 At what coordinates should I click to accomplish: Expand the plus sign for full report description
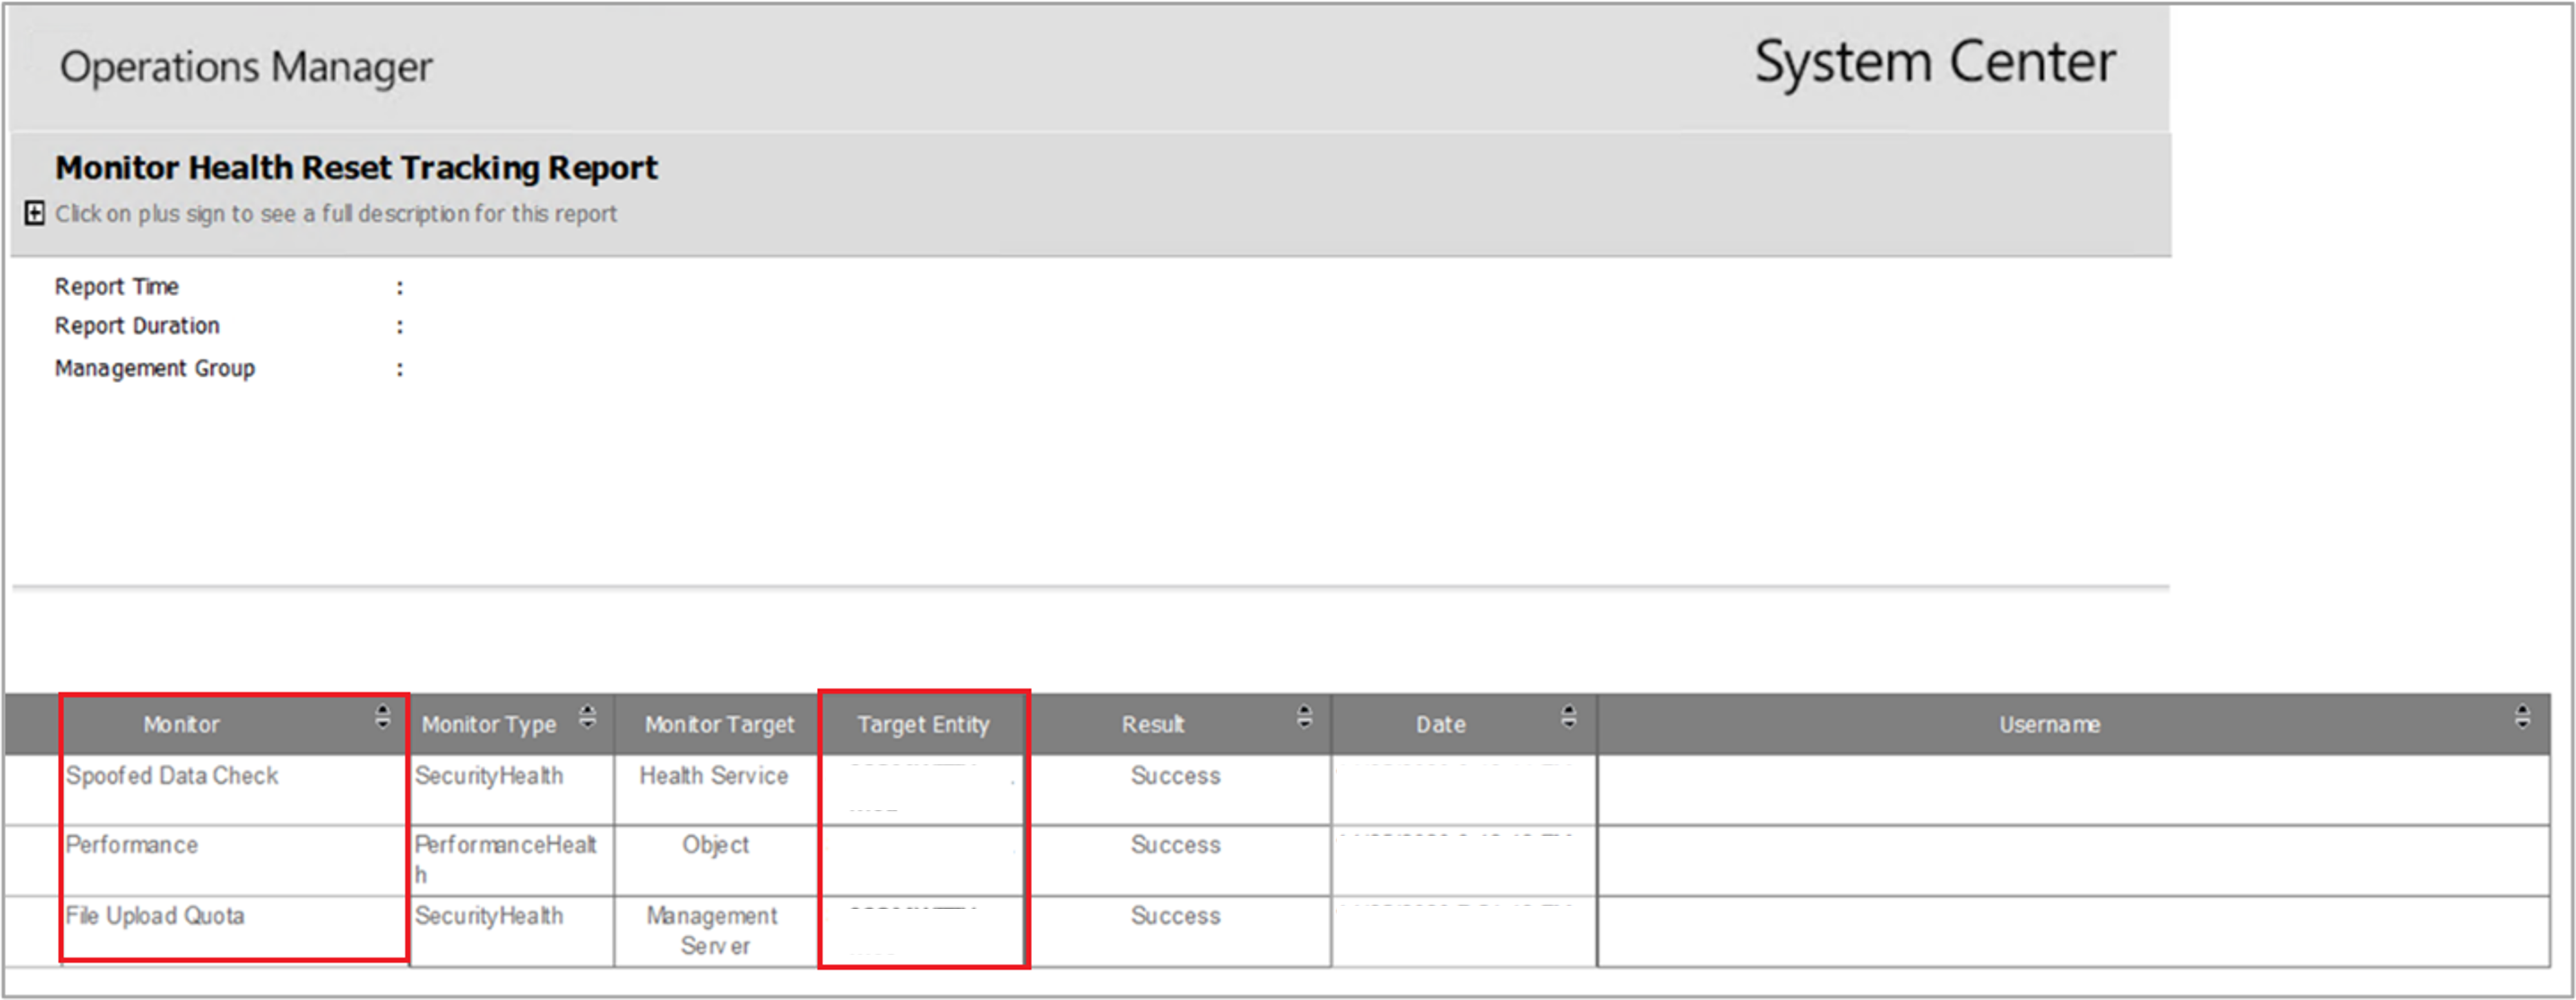coord(33,213)
